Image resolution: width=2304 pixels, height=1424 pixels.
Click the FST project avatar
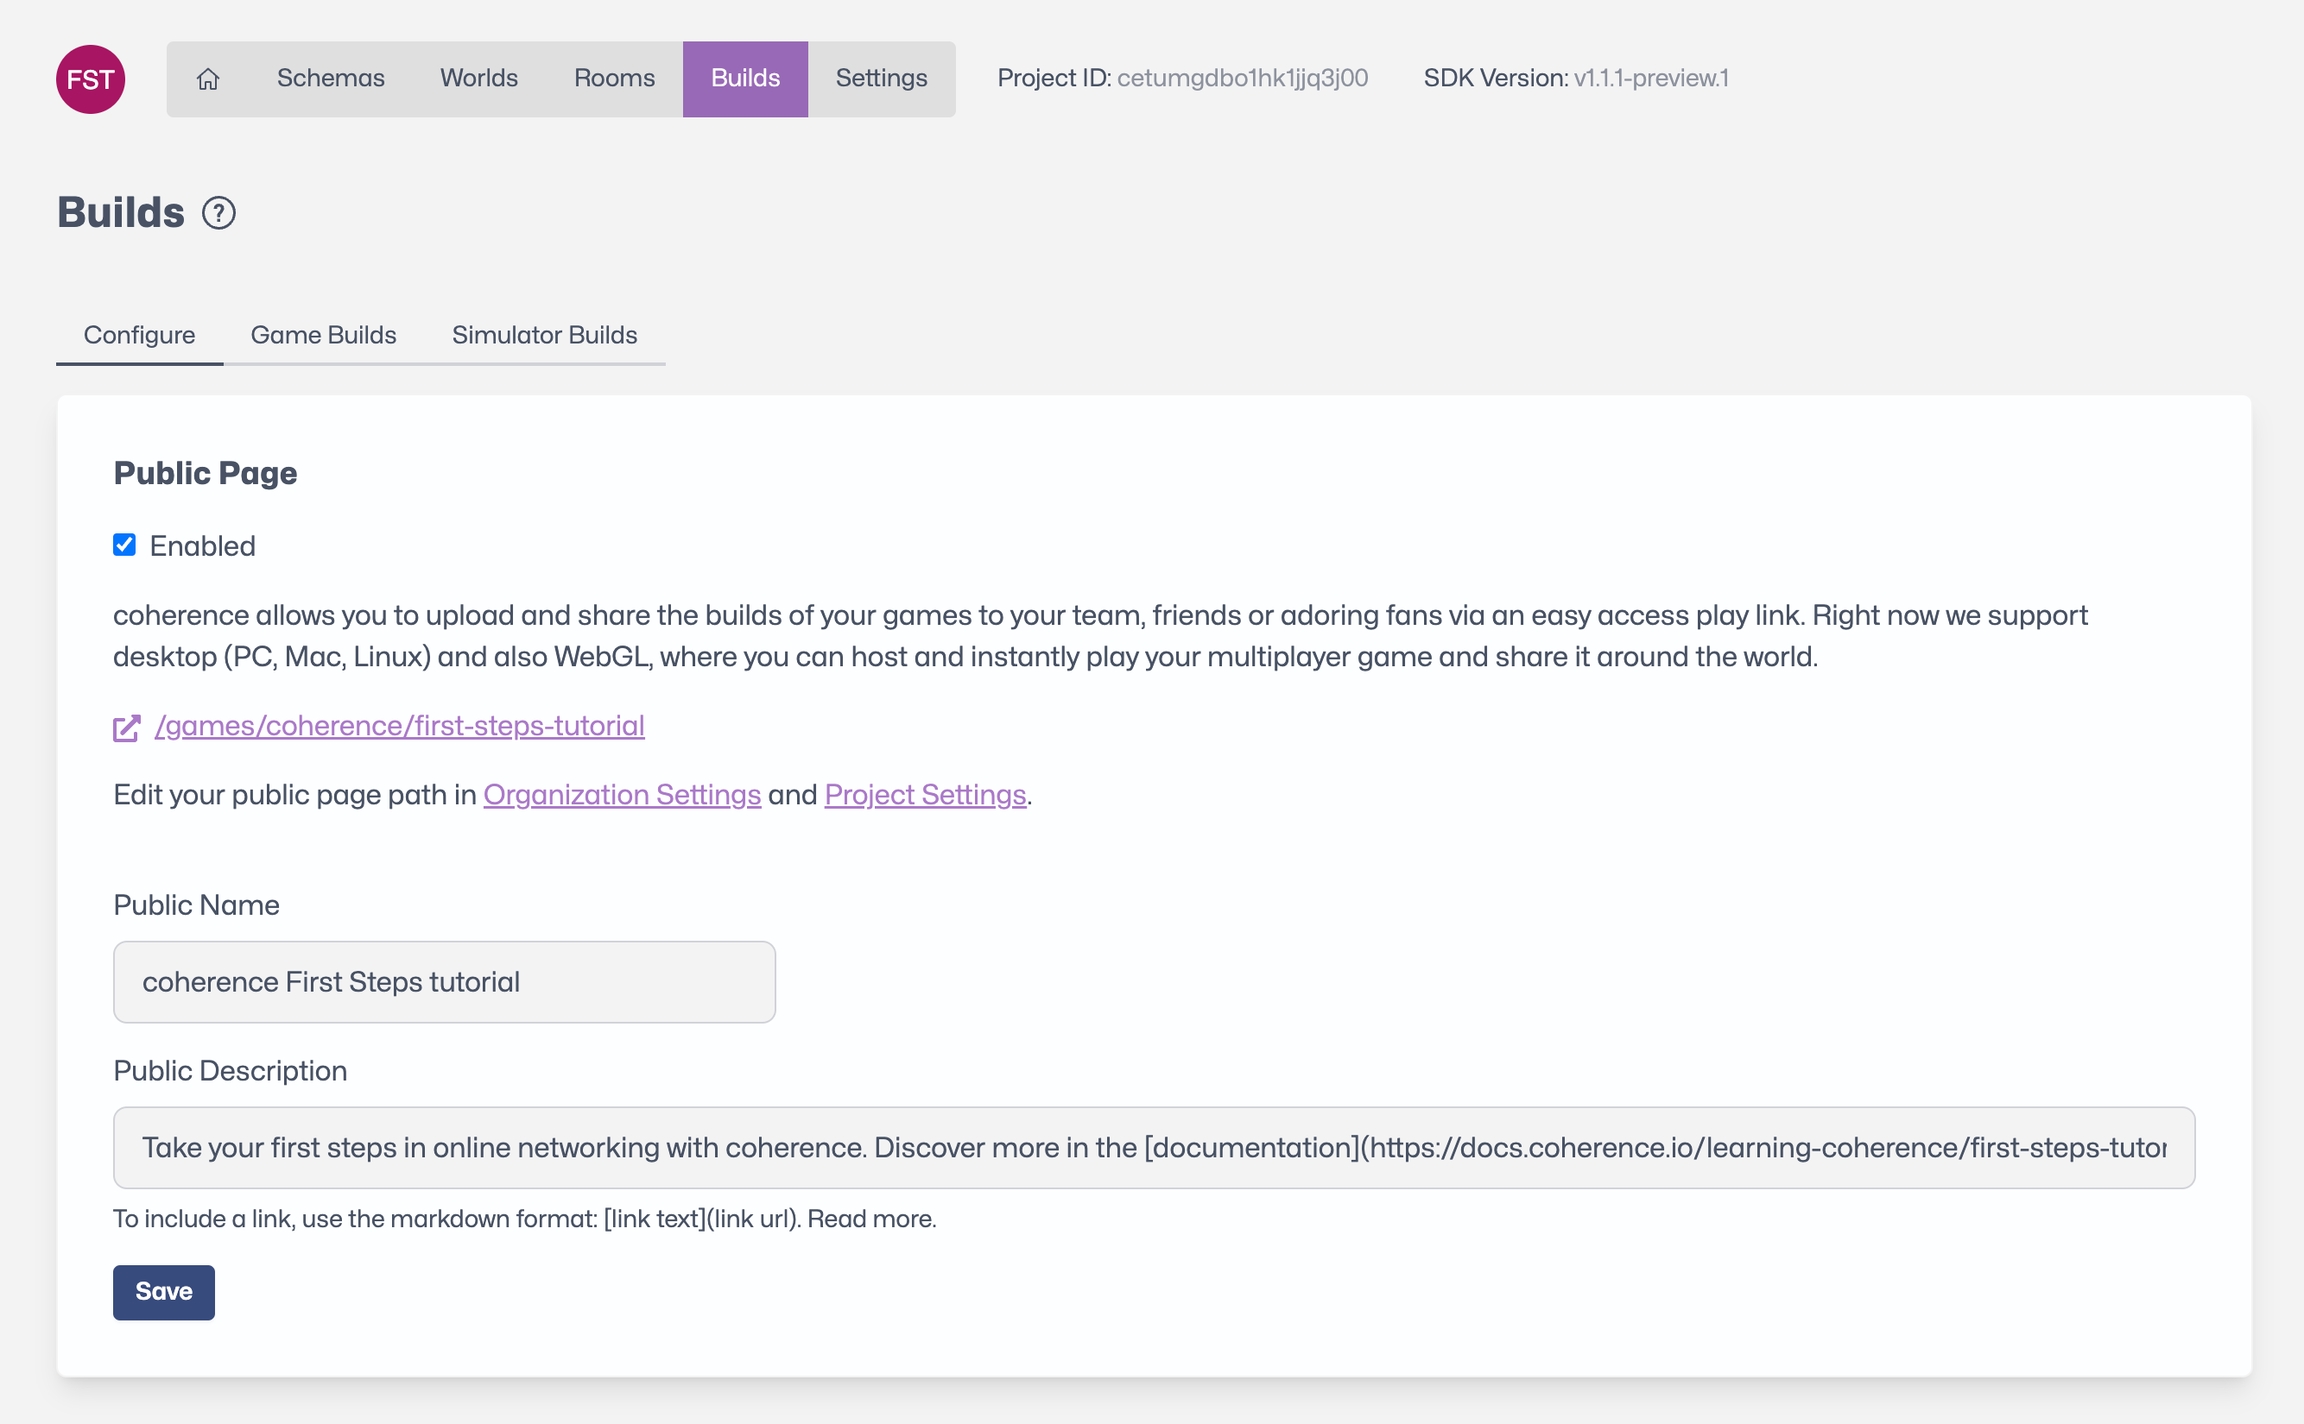click(90, 79)
